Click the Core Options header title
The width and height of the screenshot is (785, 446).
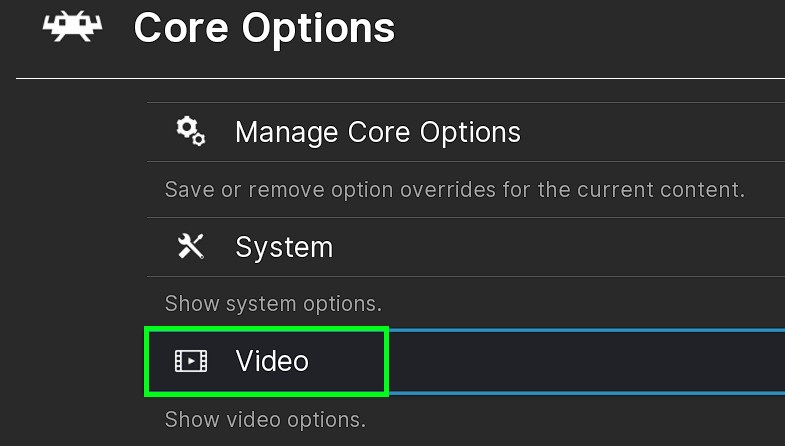[264, 28]
